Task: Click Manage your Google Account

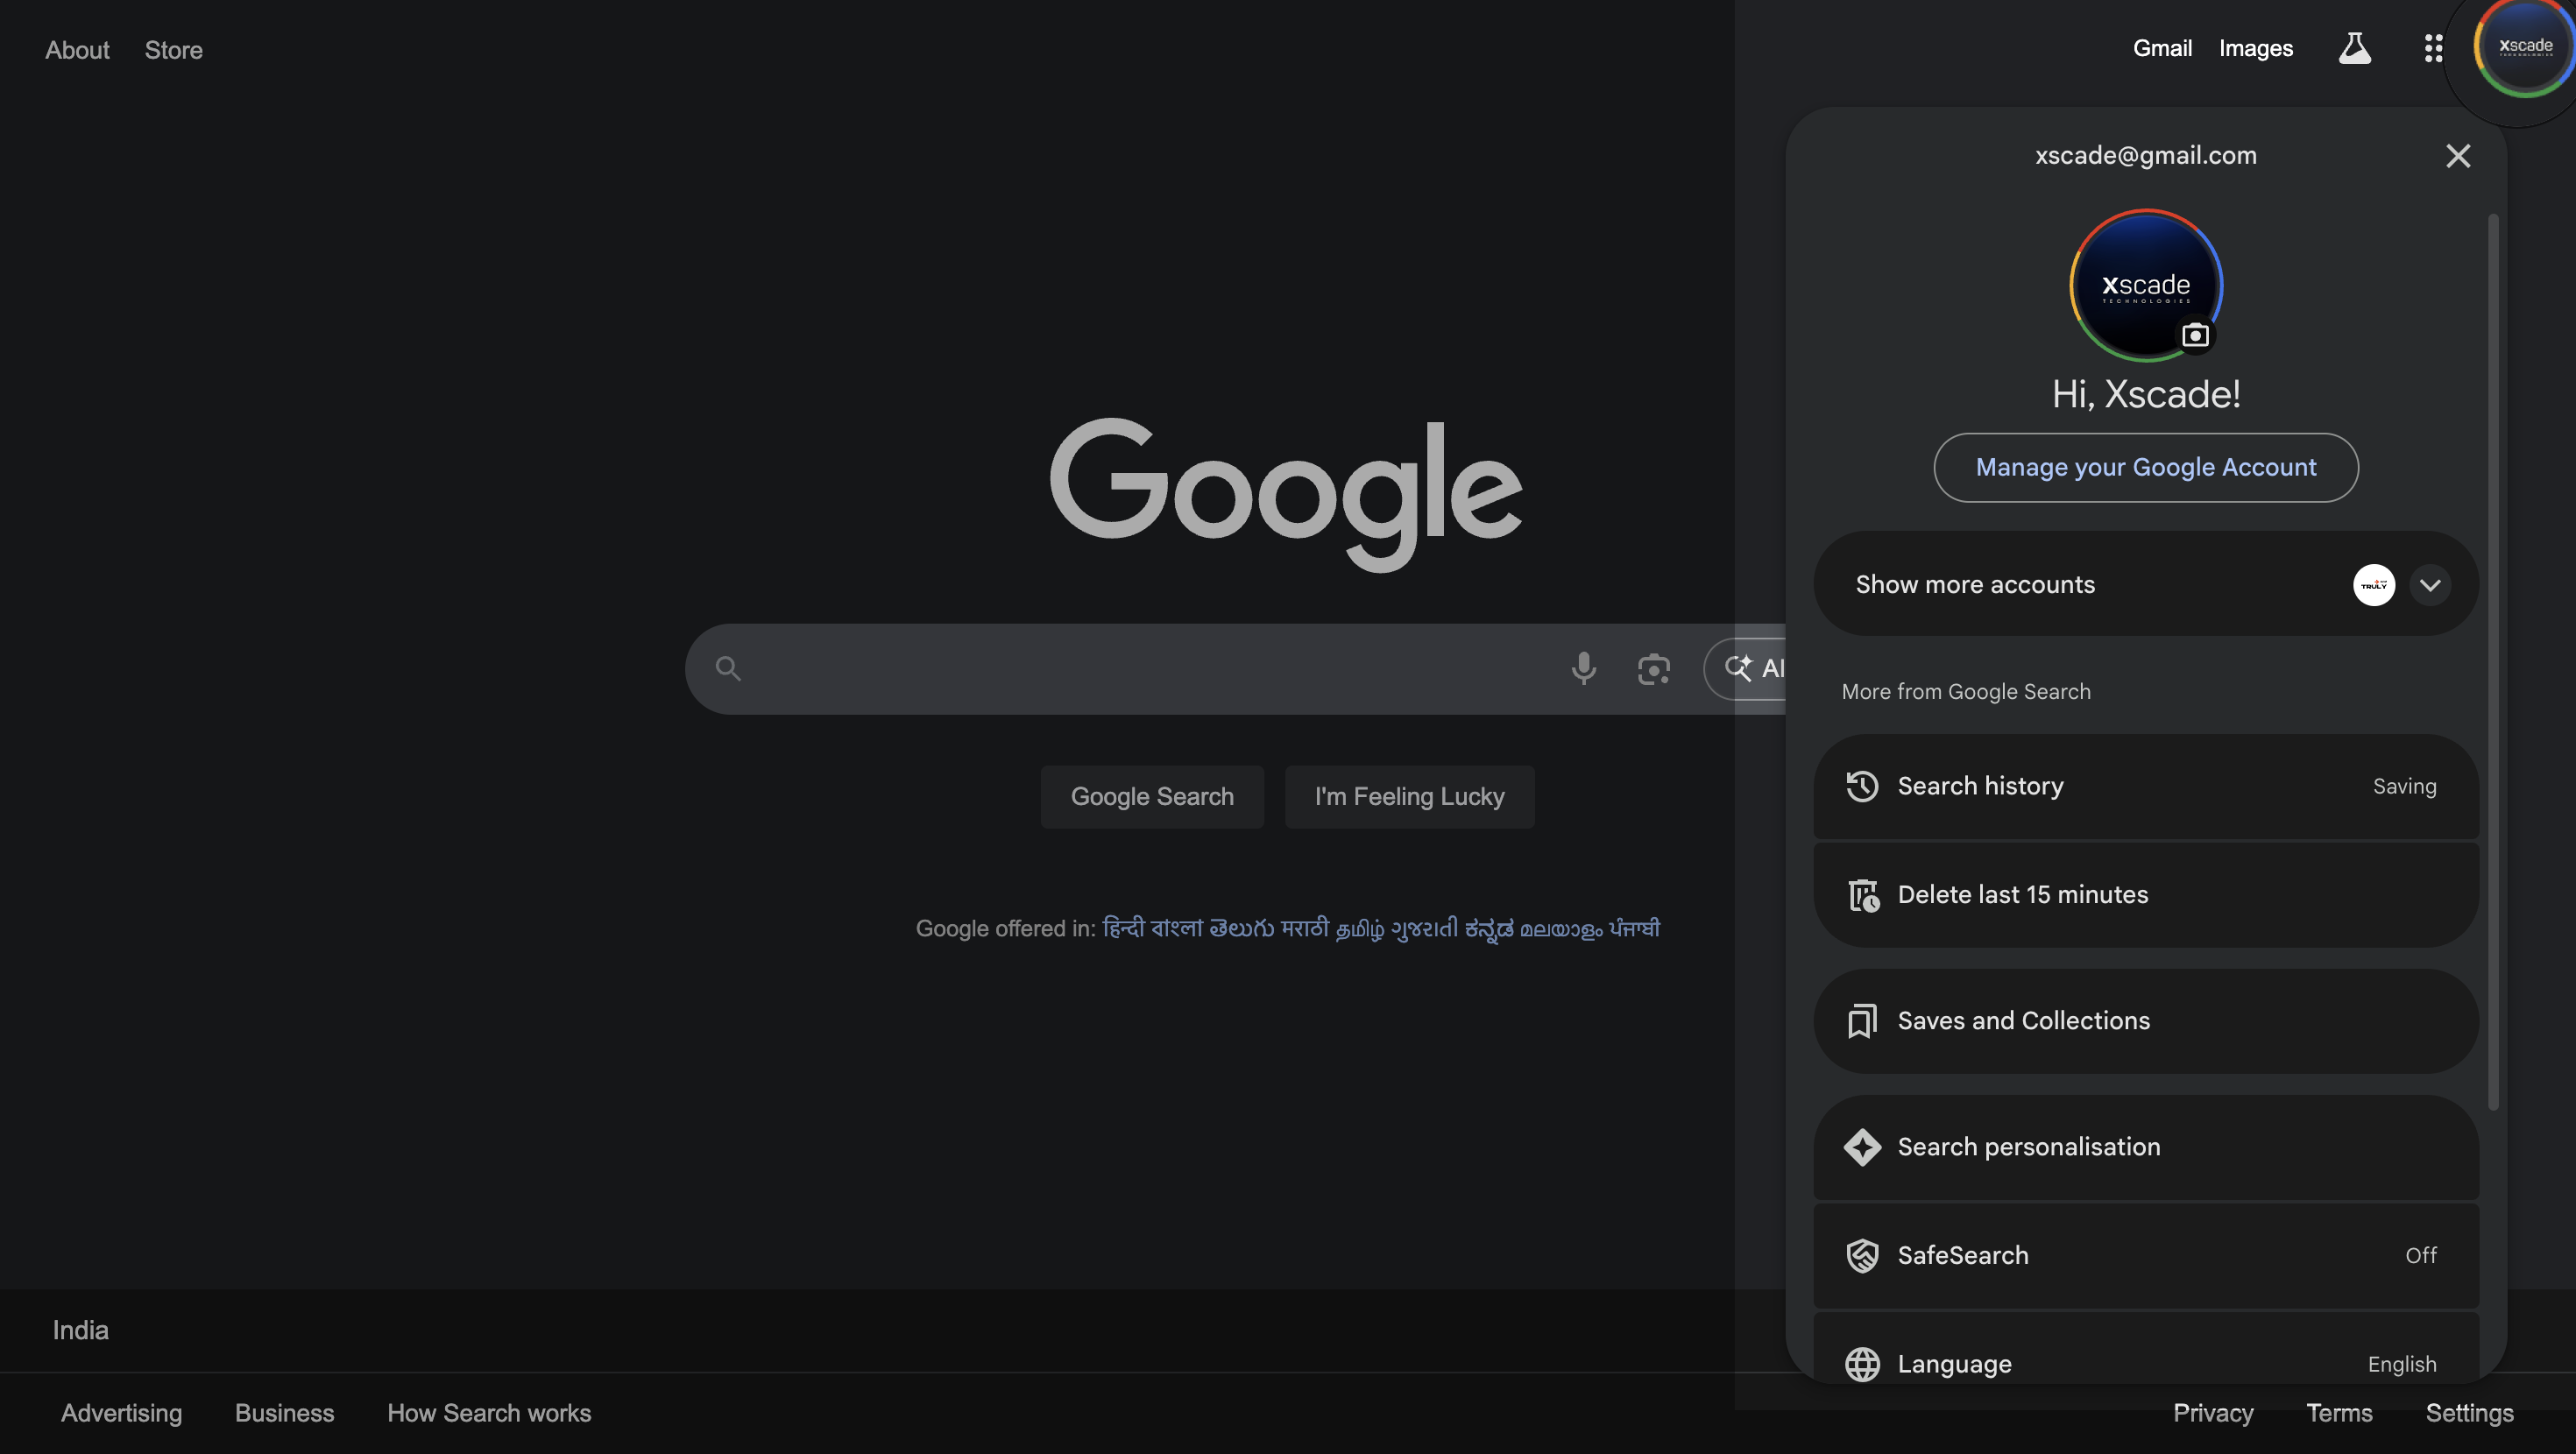Action: [x=2145, y=467]
